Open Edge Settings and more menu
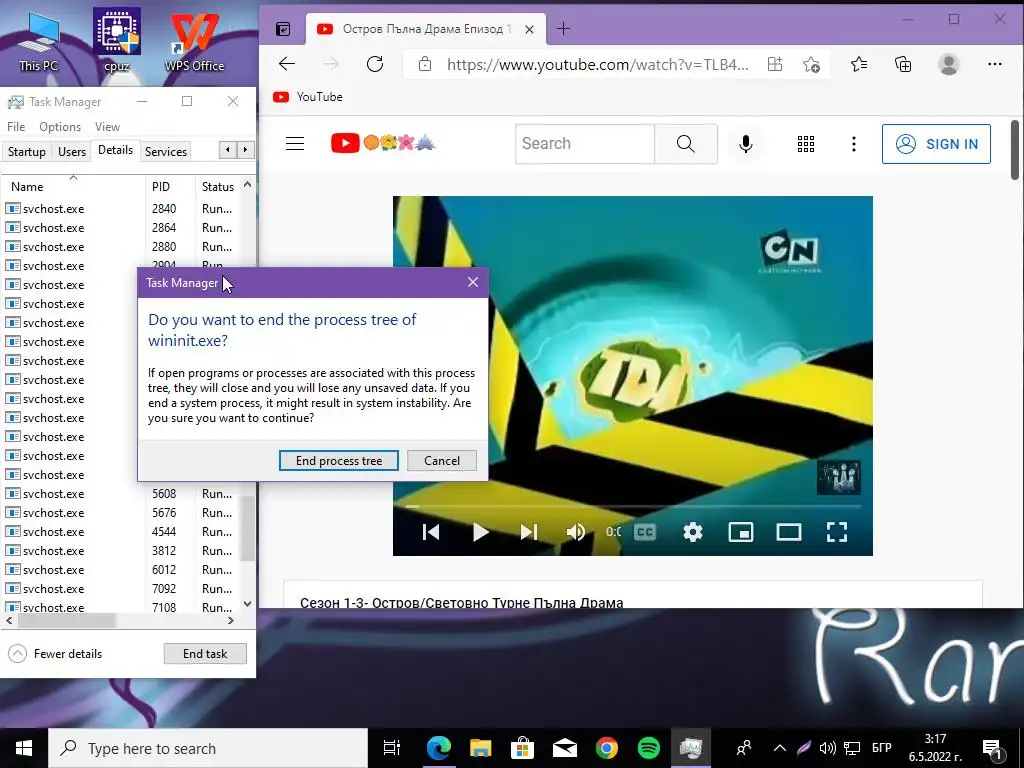1024x768 pixels. pos(995,64)
